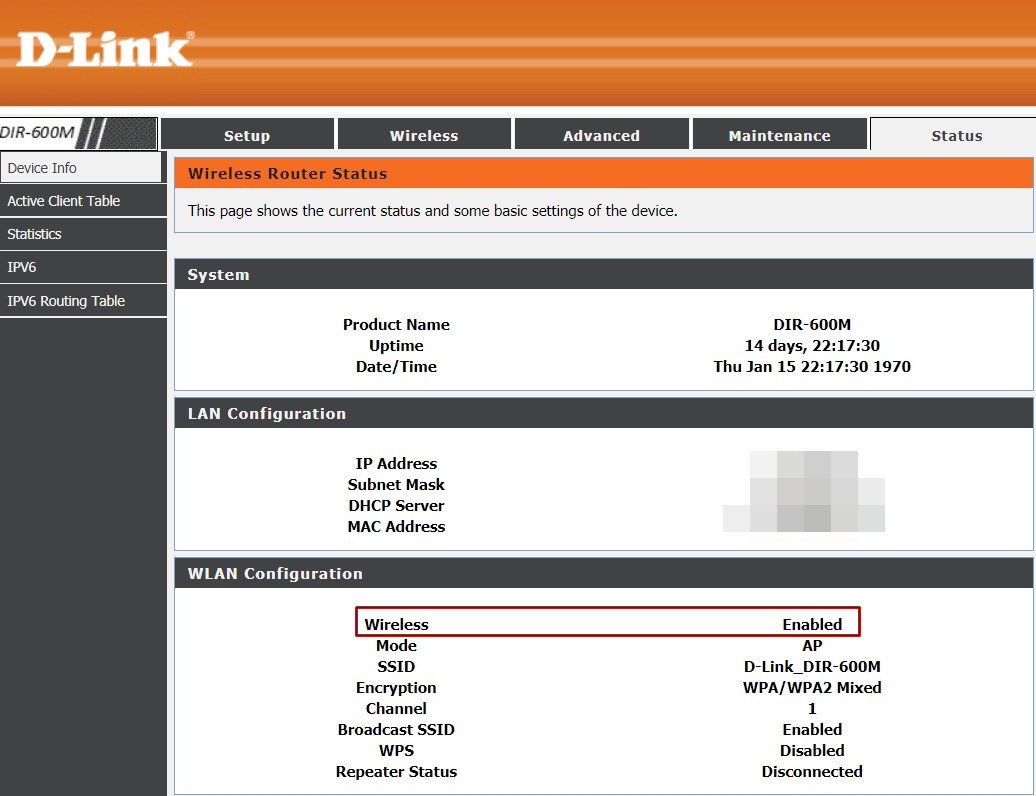Click the Date/Time label
1036x796 pixels.
pyautogui.click(x=396, y=367)
